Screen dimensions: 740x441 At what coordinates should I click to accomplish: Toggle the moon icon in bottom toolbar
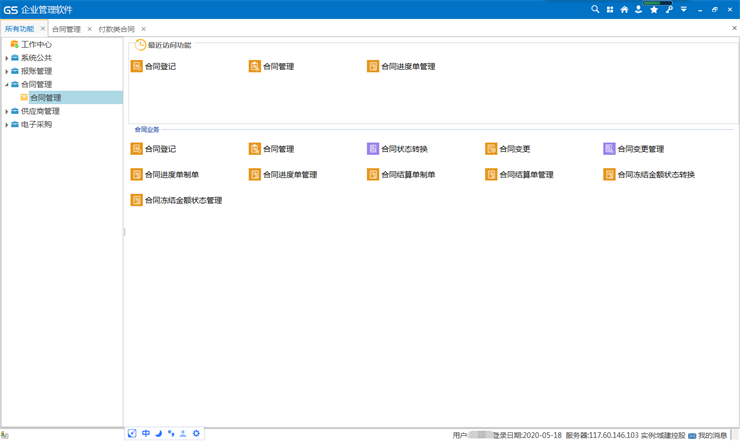tap(158, 434)
